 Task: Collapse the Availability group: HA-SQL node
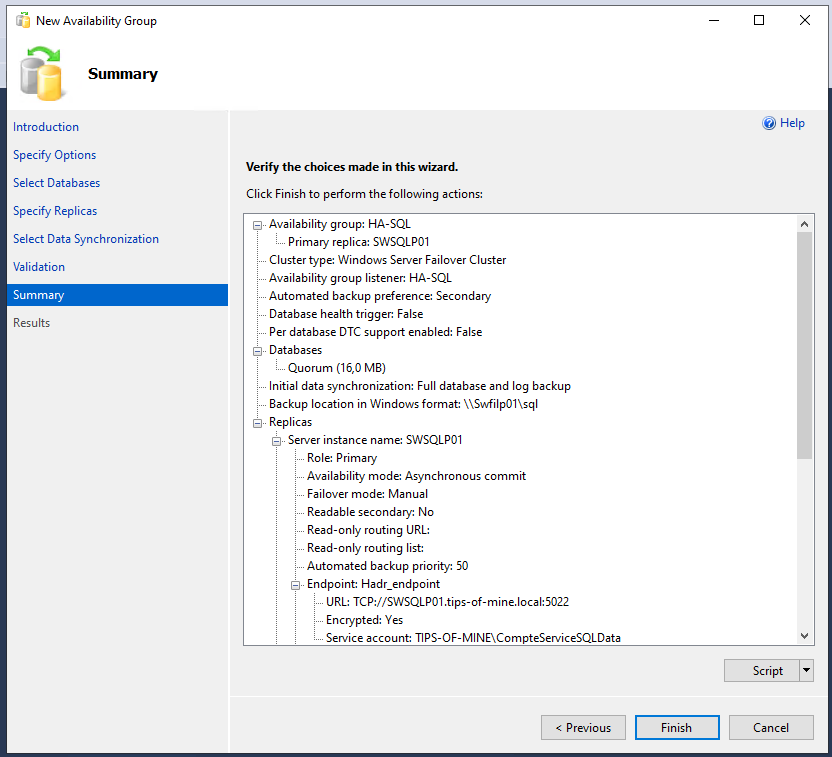tap(257, 225)
